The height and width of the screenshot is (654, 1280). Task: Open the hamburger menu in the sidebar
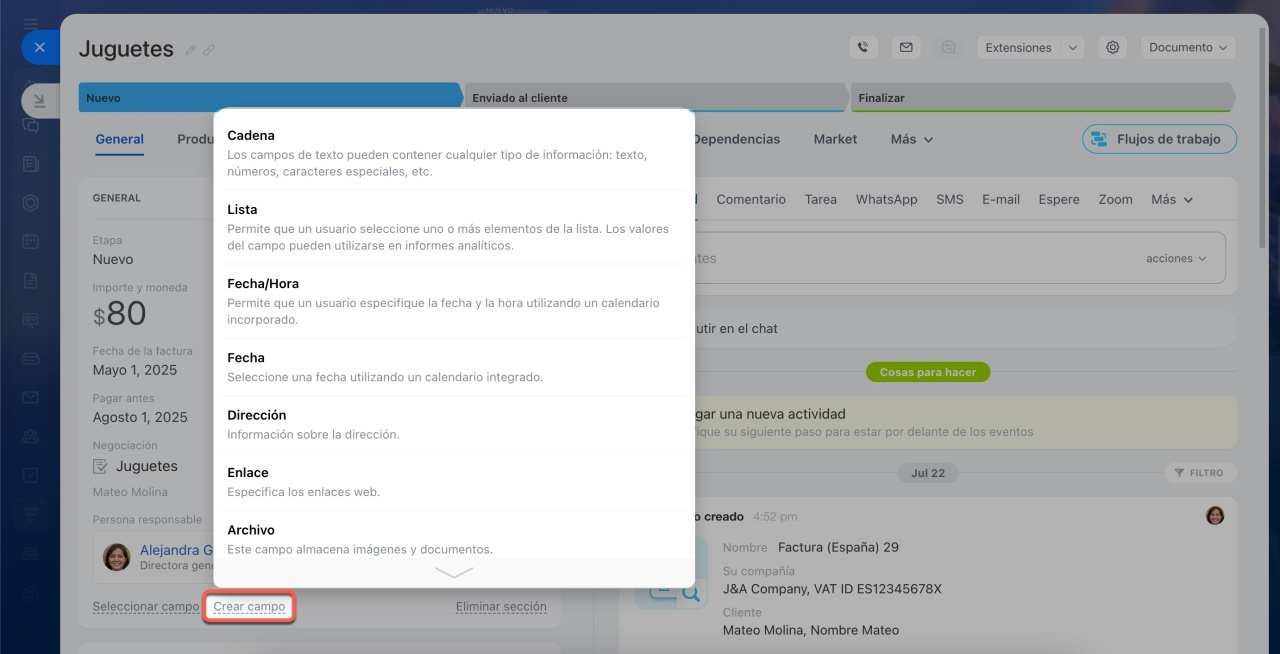coord(31,22)
